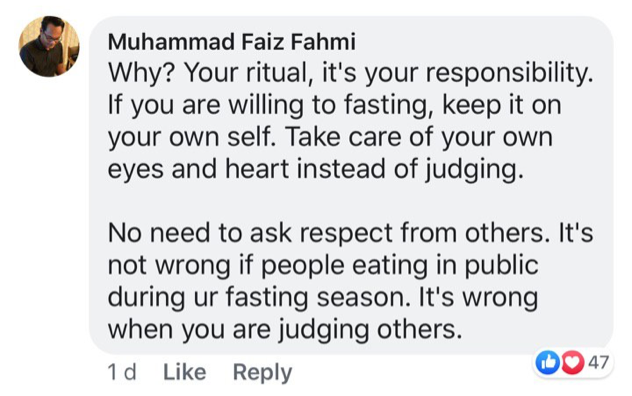Open Muhammad Faiz Fahmi's profile picture
The image size is (632, 396).
point(49,46)
